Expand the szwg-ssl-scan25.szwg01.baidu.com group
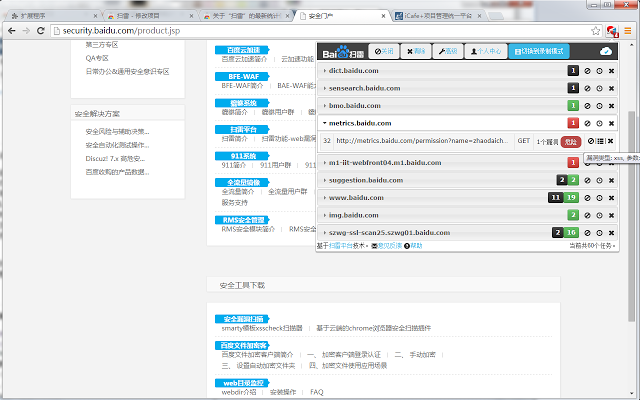Screen dimensions: 640x400 [324, 233]
